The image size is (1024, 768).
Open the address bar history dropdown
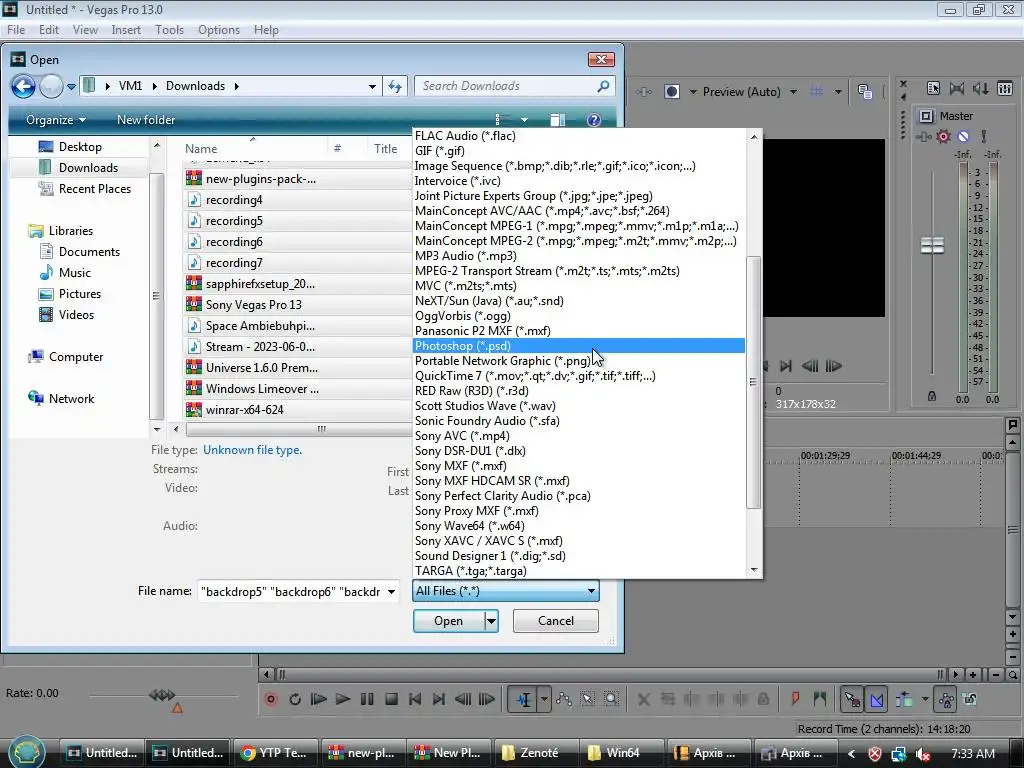point(372,86)
